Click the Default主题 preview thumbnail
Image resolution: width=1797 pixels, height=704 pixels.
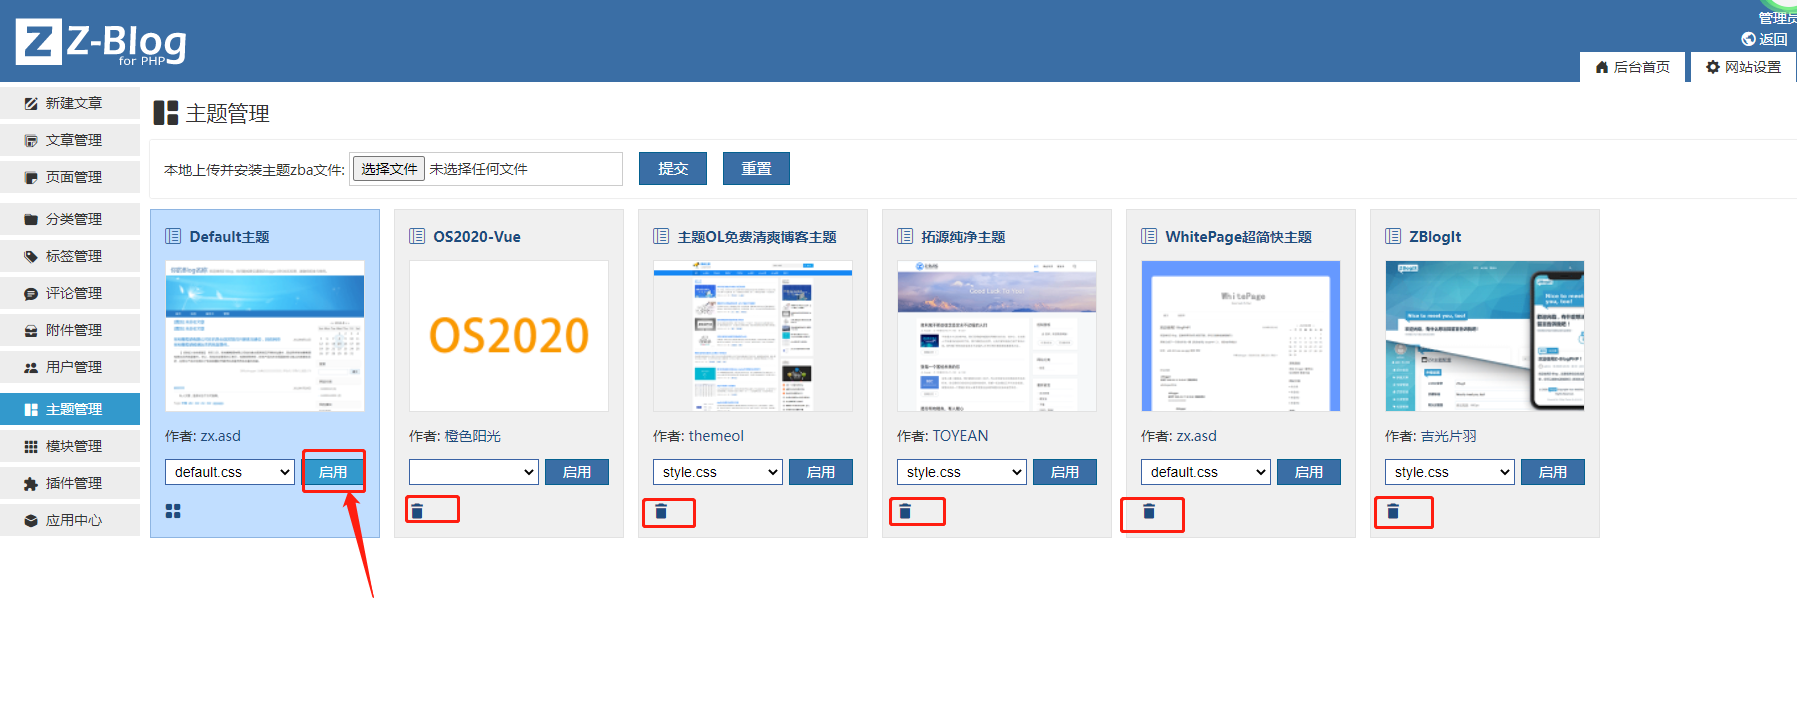265,336
